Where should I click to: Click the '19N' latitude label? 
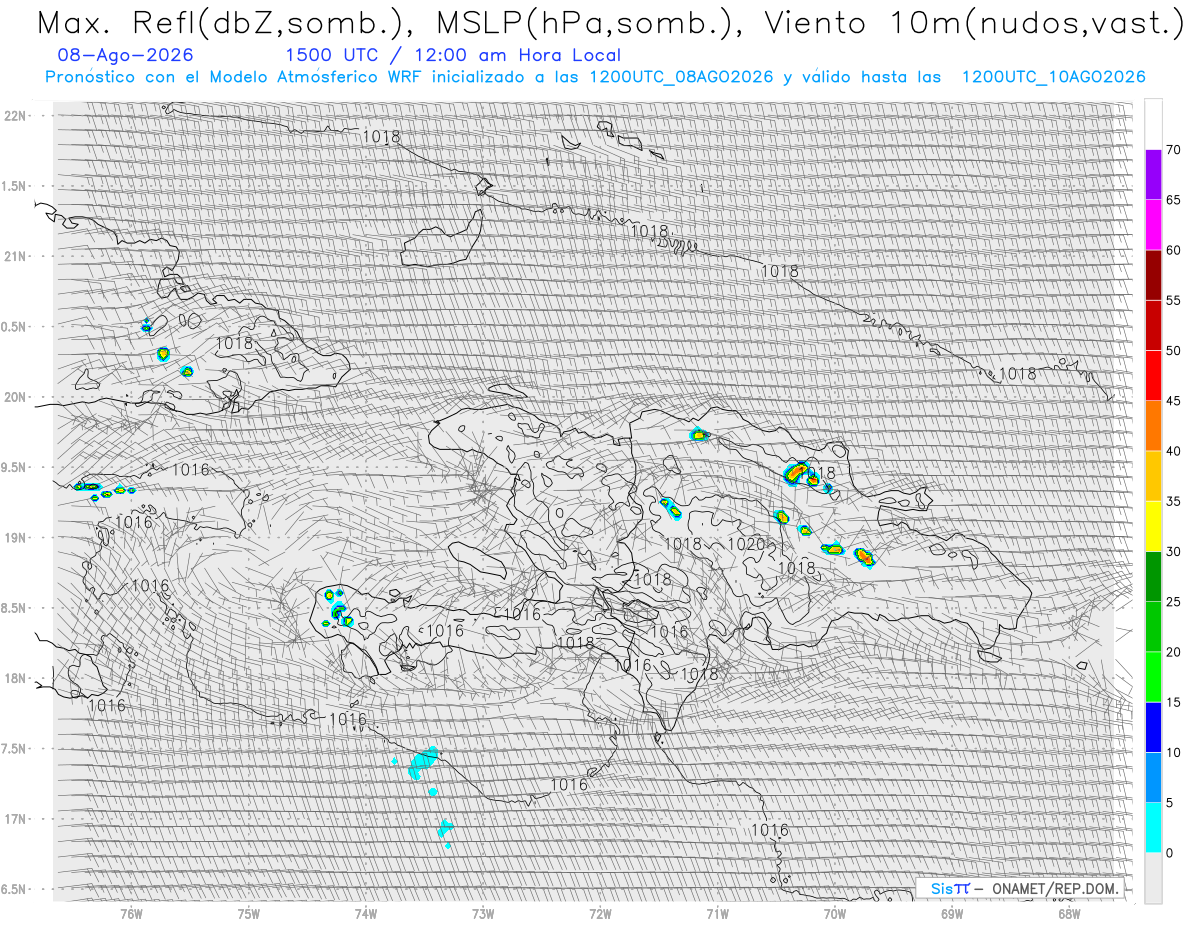click(17, 538)
